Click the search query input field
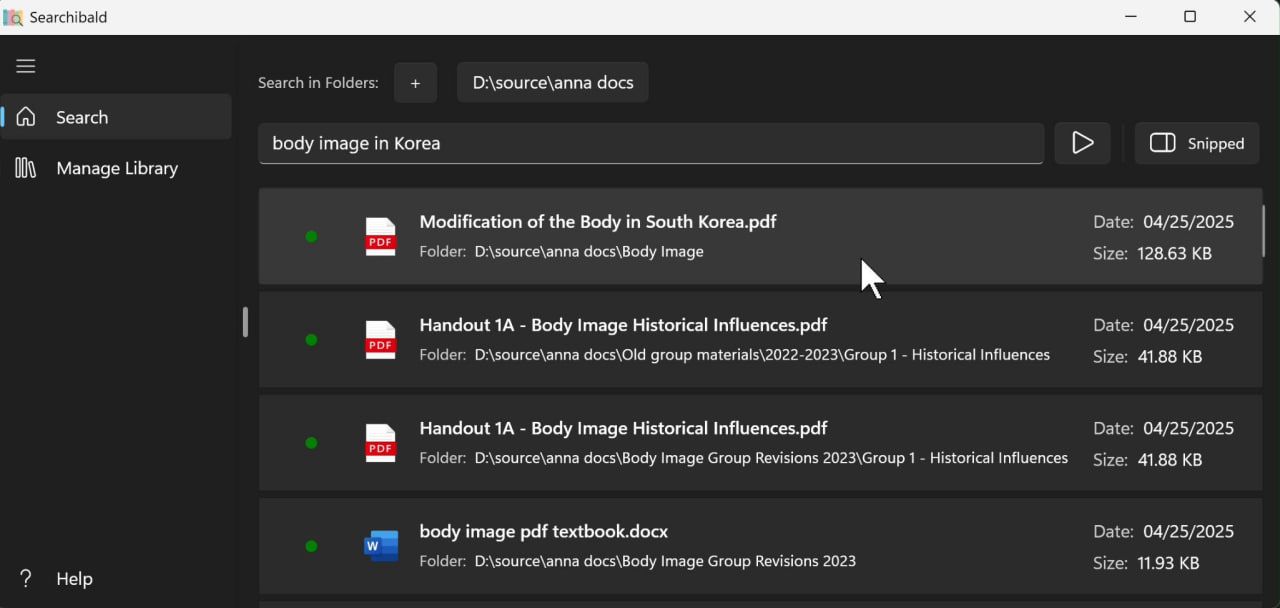Screen dimensions: 1280x608 click(x=651, y=143)
